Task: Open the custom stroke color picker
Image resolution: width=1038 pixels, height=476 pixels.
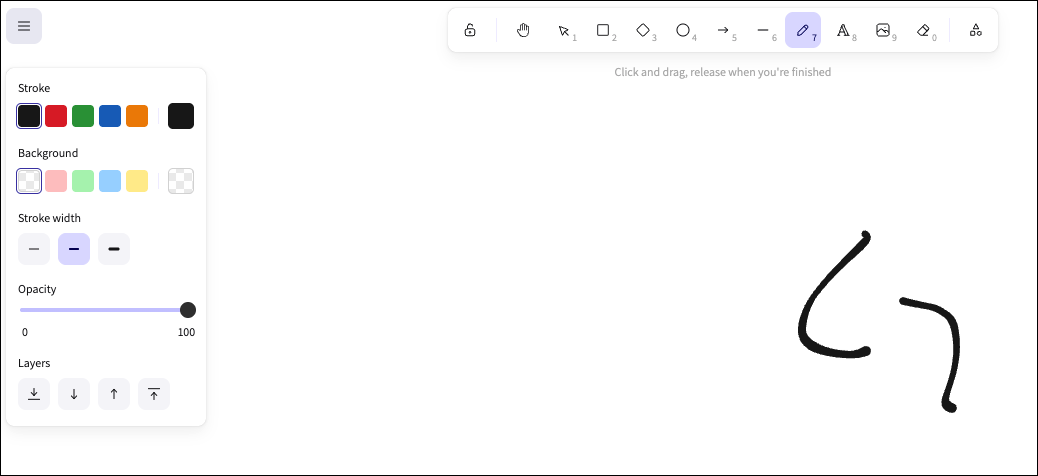Action: (x=181, y=116)
